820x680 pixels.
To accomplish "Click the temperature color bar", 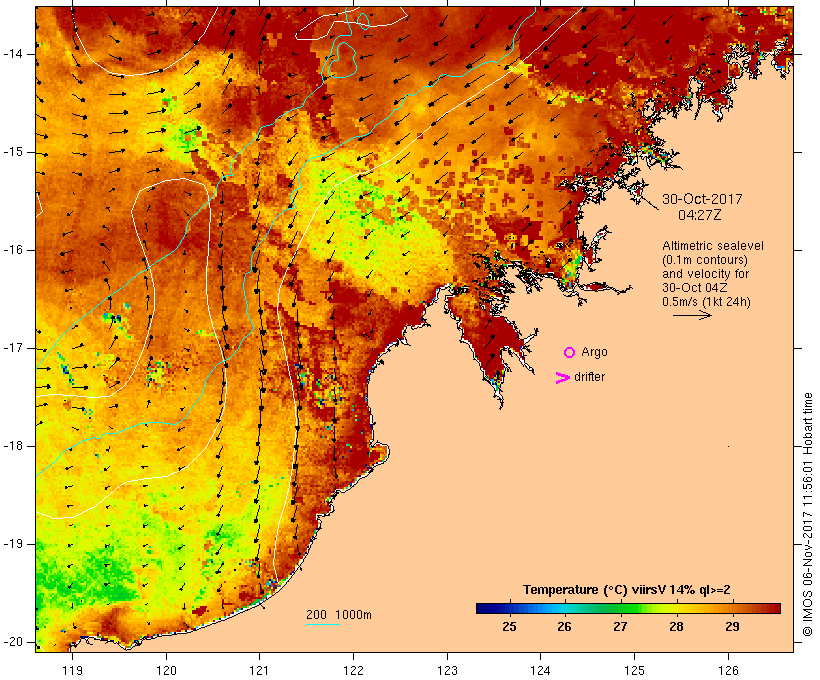I will click(x=628, y=608).
